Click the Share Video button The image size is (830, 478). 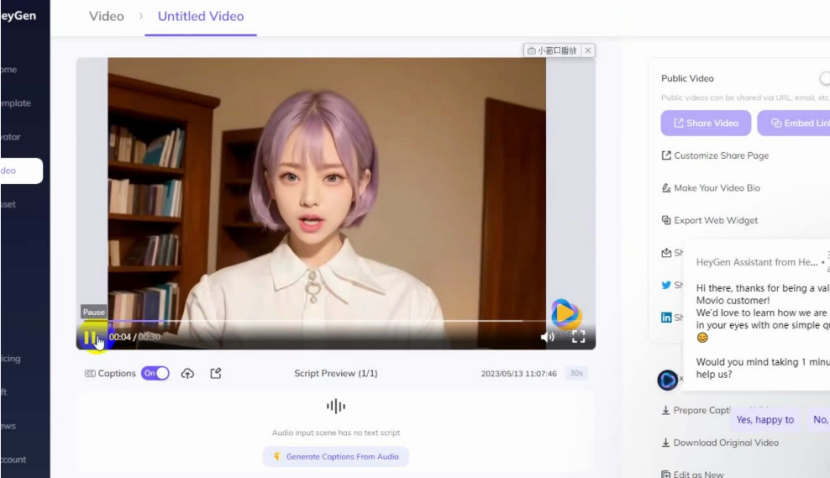coord(705,123)
